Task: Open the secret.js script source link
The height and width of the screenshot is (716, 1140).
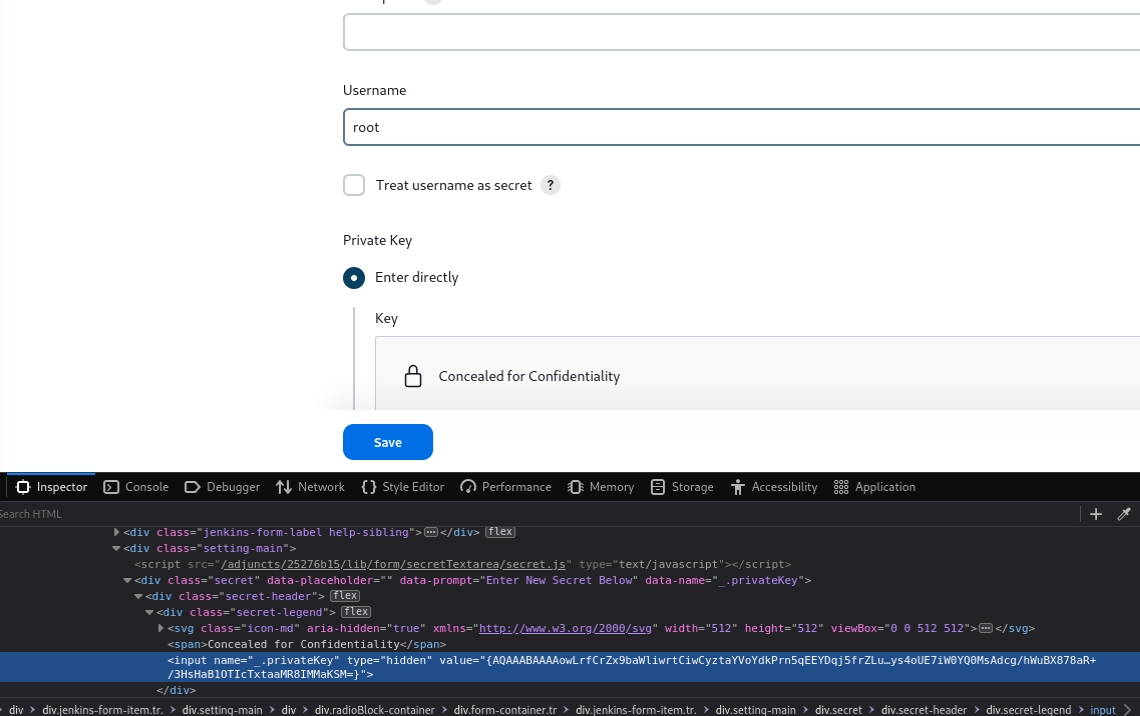Action: click(x=393, y=564)
